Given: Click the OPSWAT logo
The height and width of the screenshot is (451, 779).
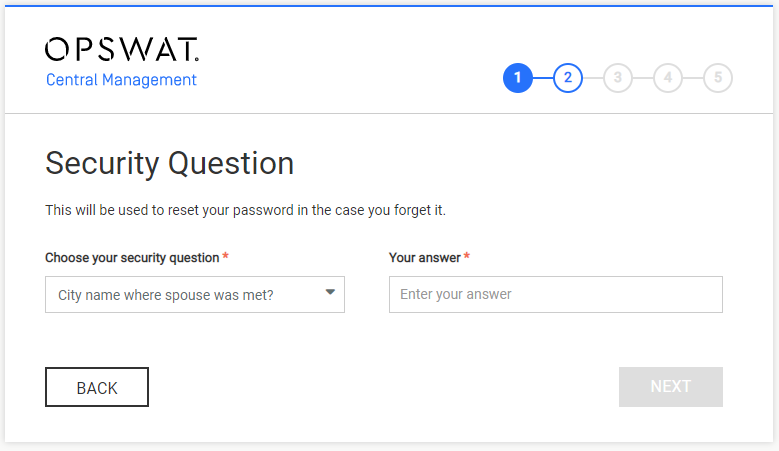Looking at the screenshot, I should [x=122, y=49].
